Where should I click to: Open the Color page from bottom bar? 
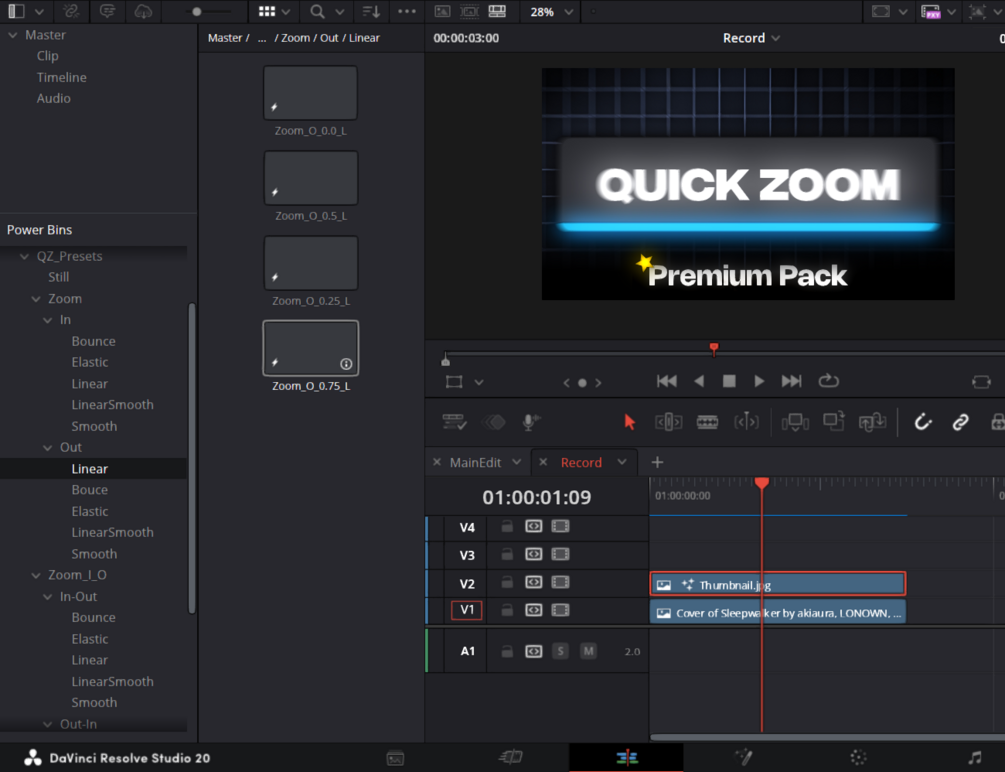pyautogui.click(x=858, y=757)
